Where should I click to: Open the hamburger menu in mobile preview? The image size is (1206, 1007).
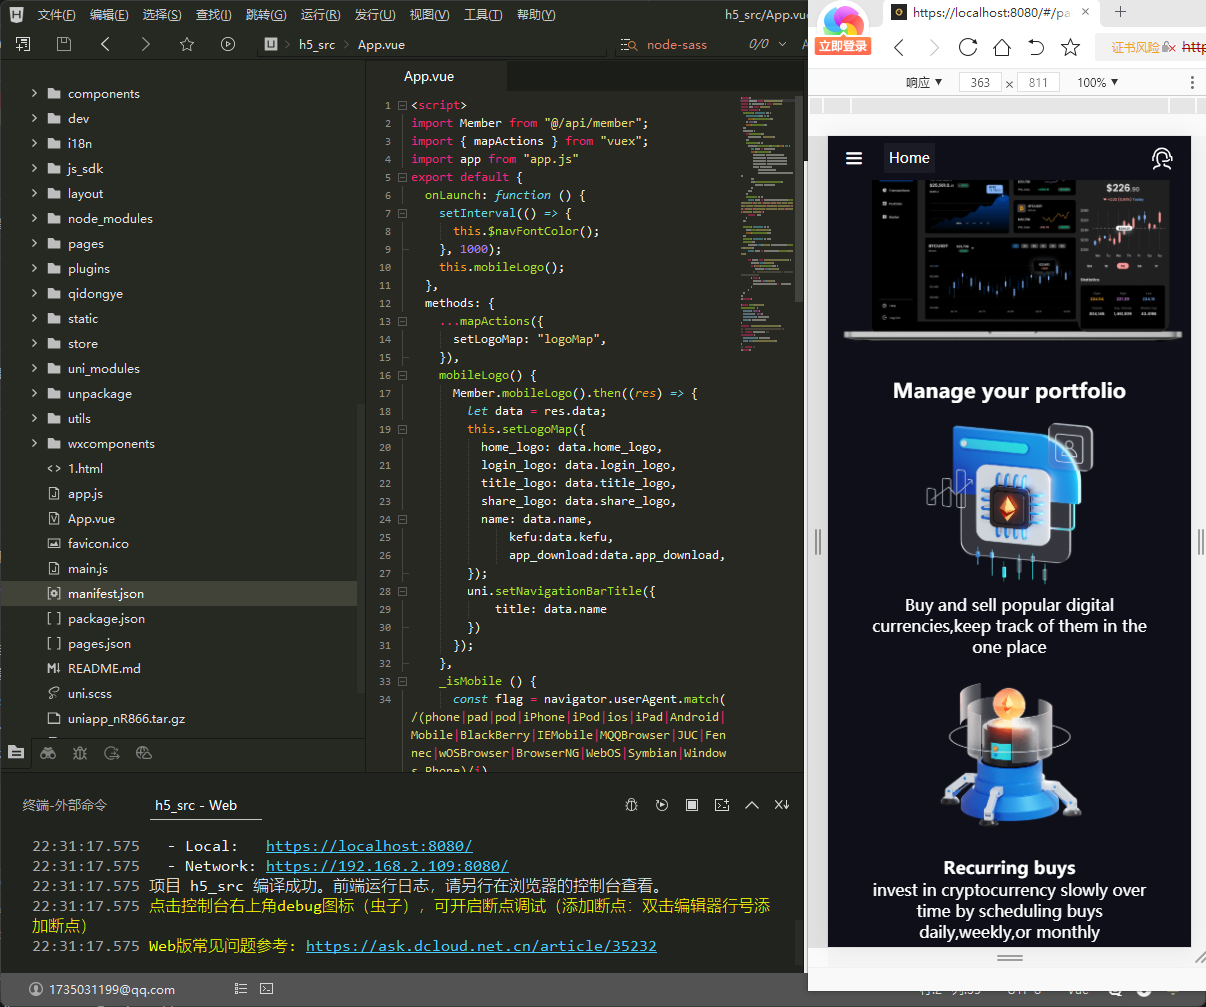click(x=854, y=158)
